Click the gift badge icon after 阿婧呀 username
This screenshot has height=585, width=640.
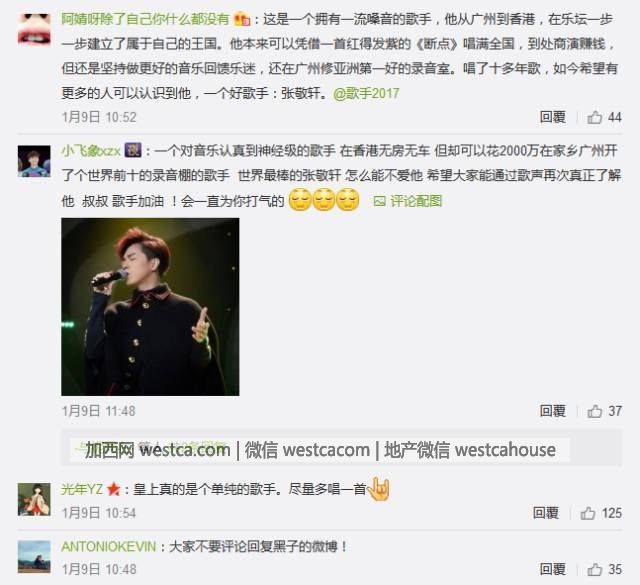(242, 19)
